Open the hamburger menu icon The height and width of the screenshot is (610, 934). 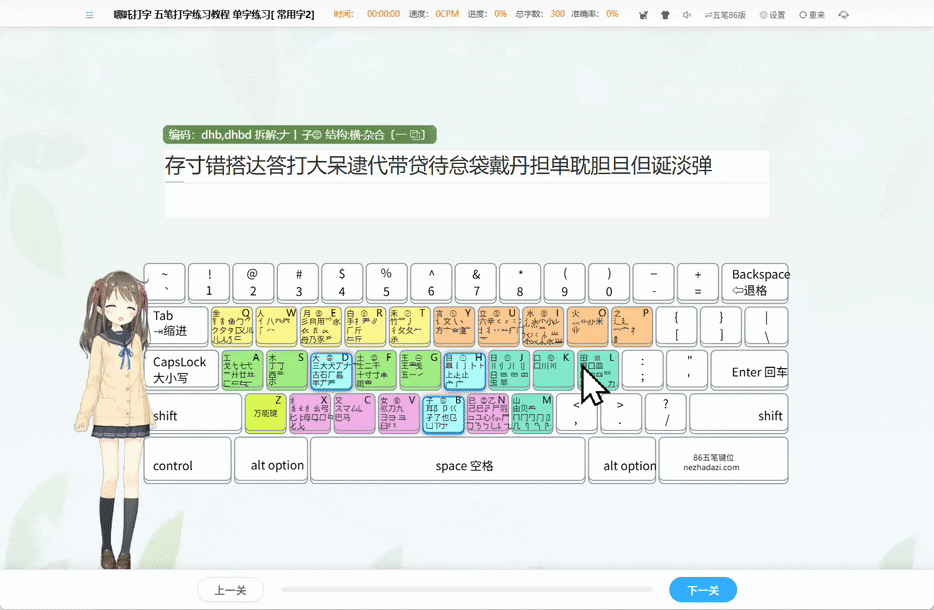pos(89,15)
